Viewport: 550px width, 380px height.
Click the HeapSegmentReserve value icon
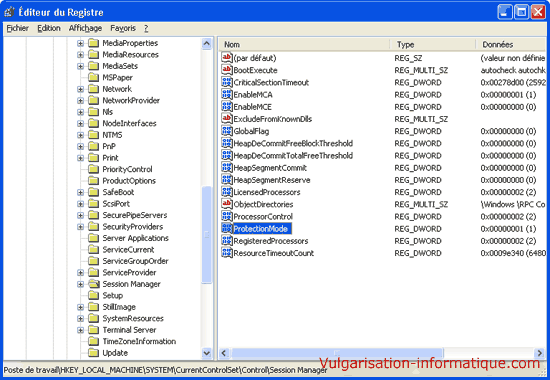227,180
